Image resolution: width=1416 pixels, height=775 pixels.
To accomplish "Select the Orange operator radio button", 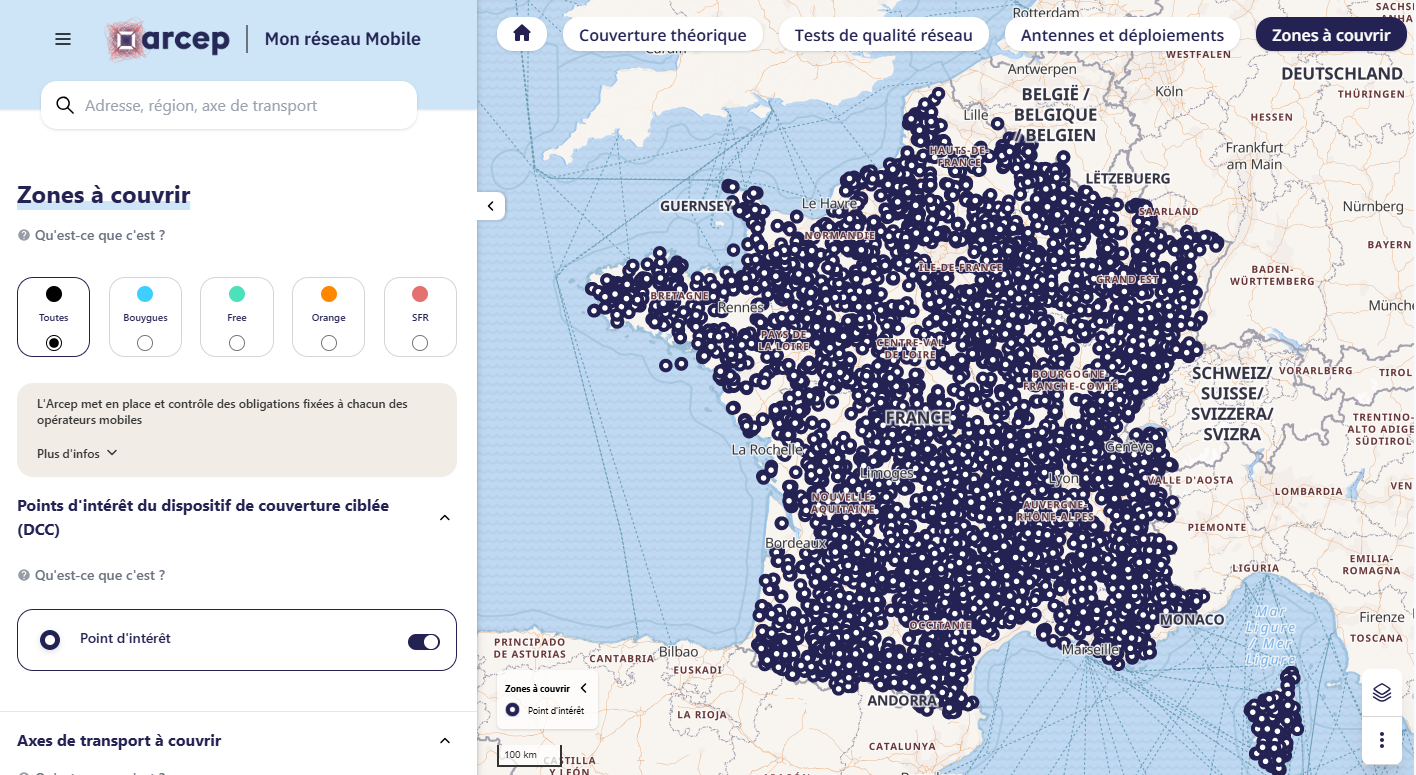I will (329, 343).
